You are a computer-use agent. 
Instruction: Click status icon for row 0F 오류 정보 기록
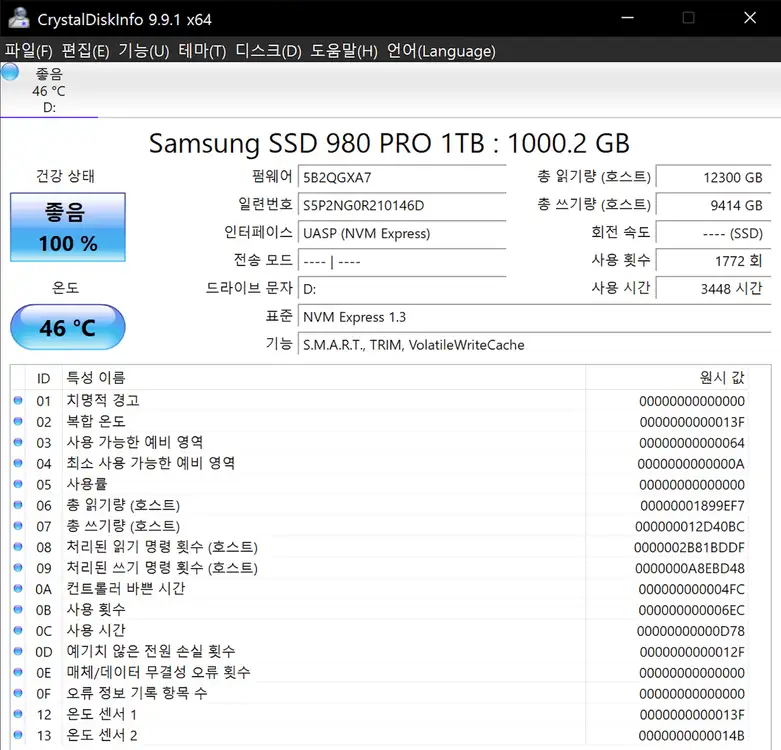[18, 693]
